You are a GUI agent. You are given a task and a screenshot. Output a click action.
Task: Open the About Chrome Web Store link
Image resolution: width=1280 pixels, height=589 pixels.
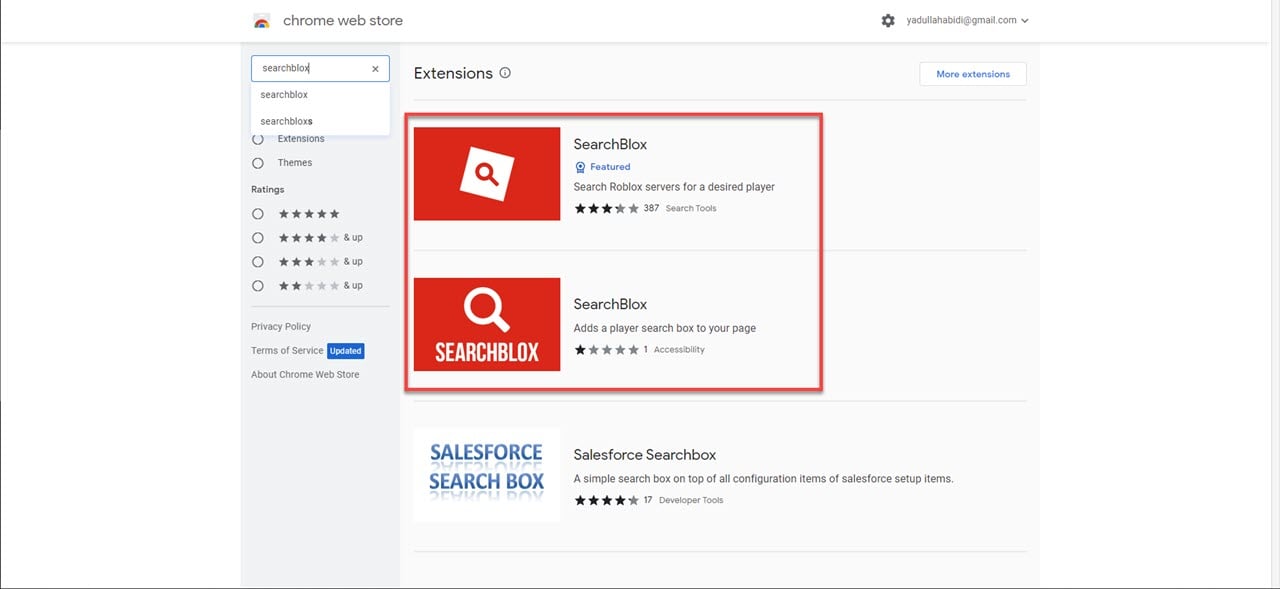305,375
